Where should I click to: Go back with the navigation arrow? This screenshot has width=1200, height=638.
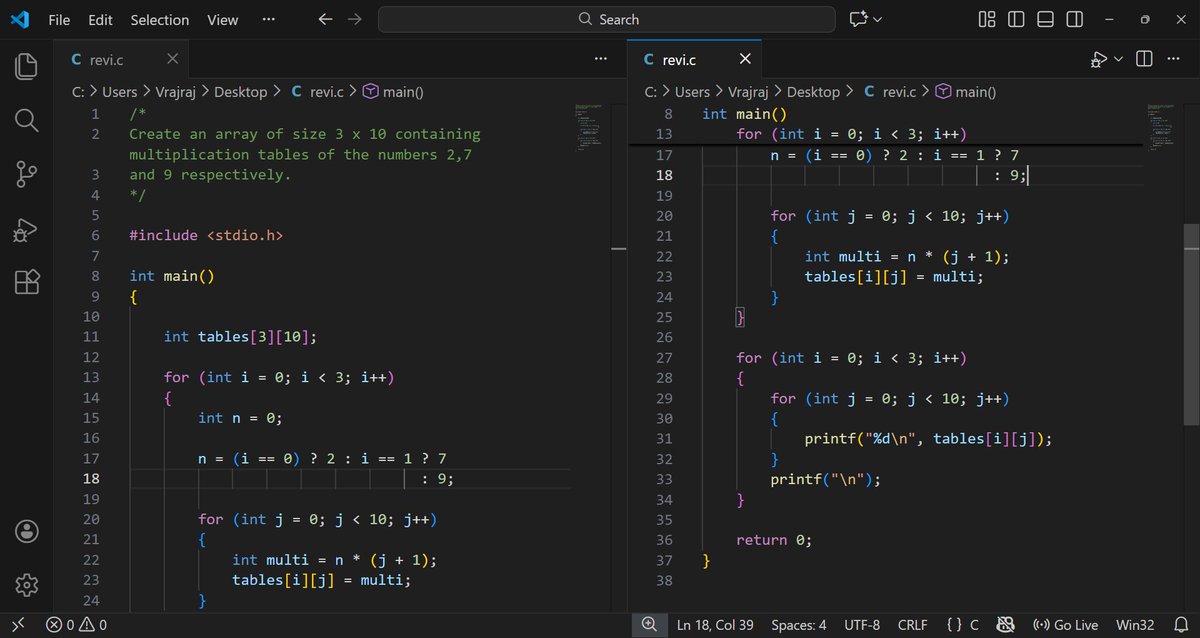325,19
